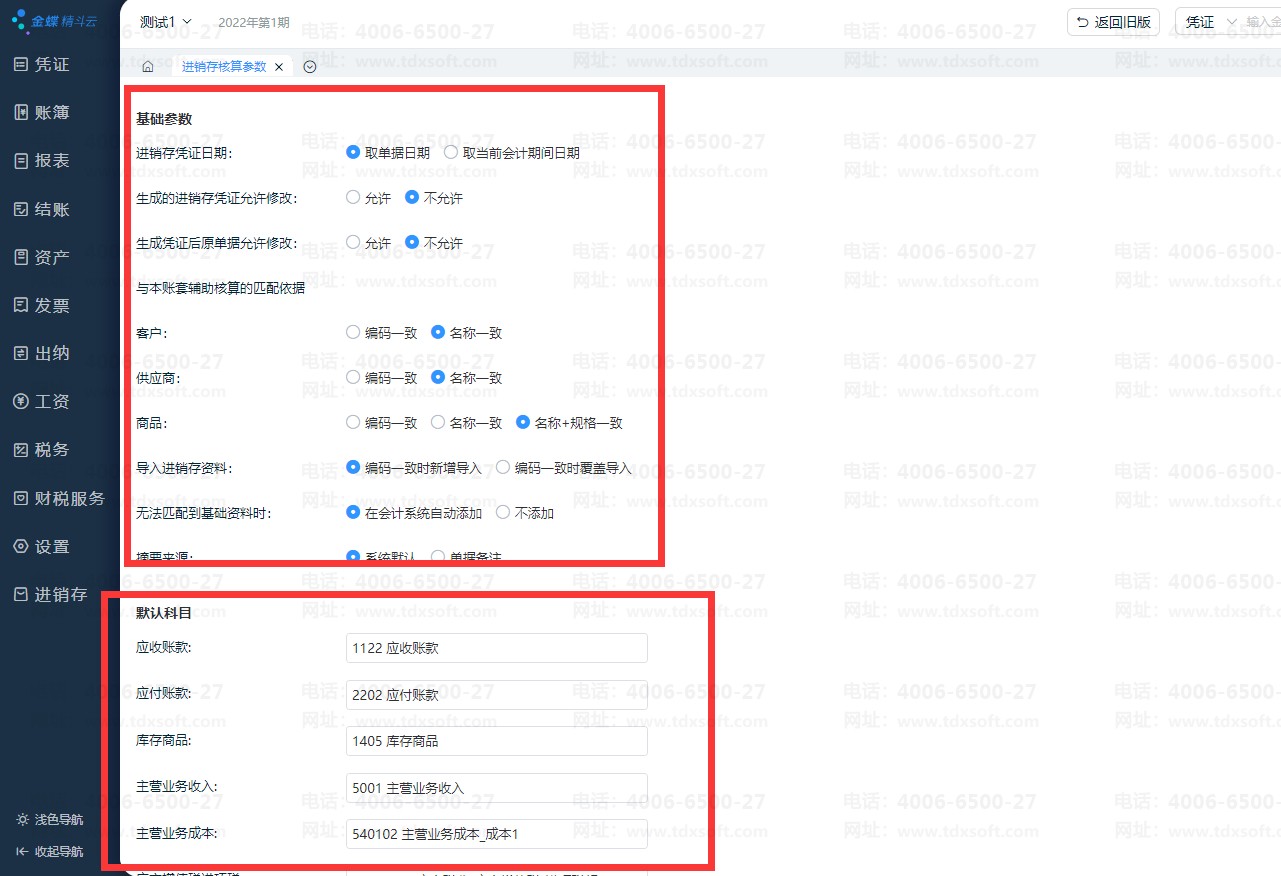Choose 编码一致时新增导入 option
The width and height of the screenshot is (1281, 876).
click(414, 468)
